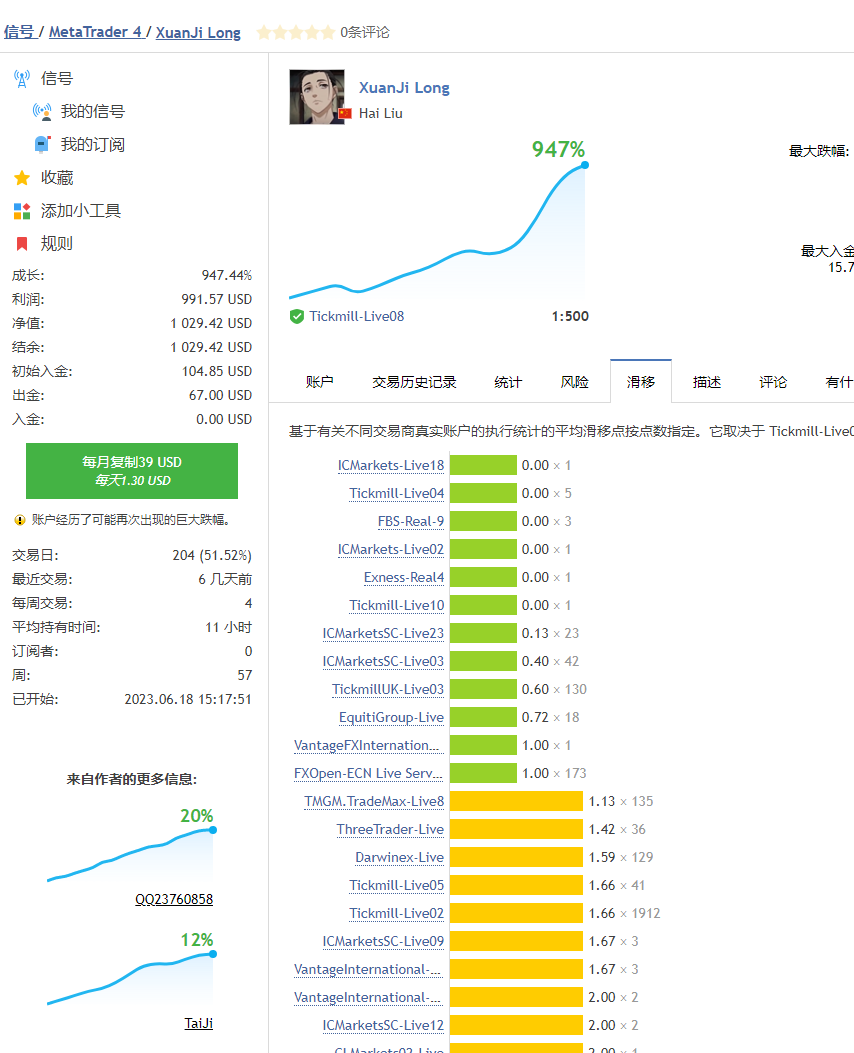
Task: Click the 每月复制39 USD subscribe button
Action: pyautogui.click(x=132, y=471)
